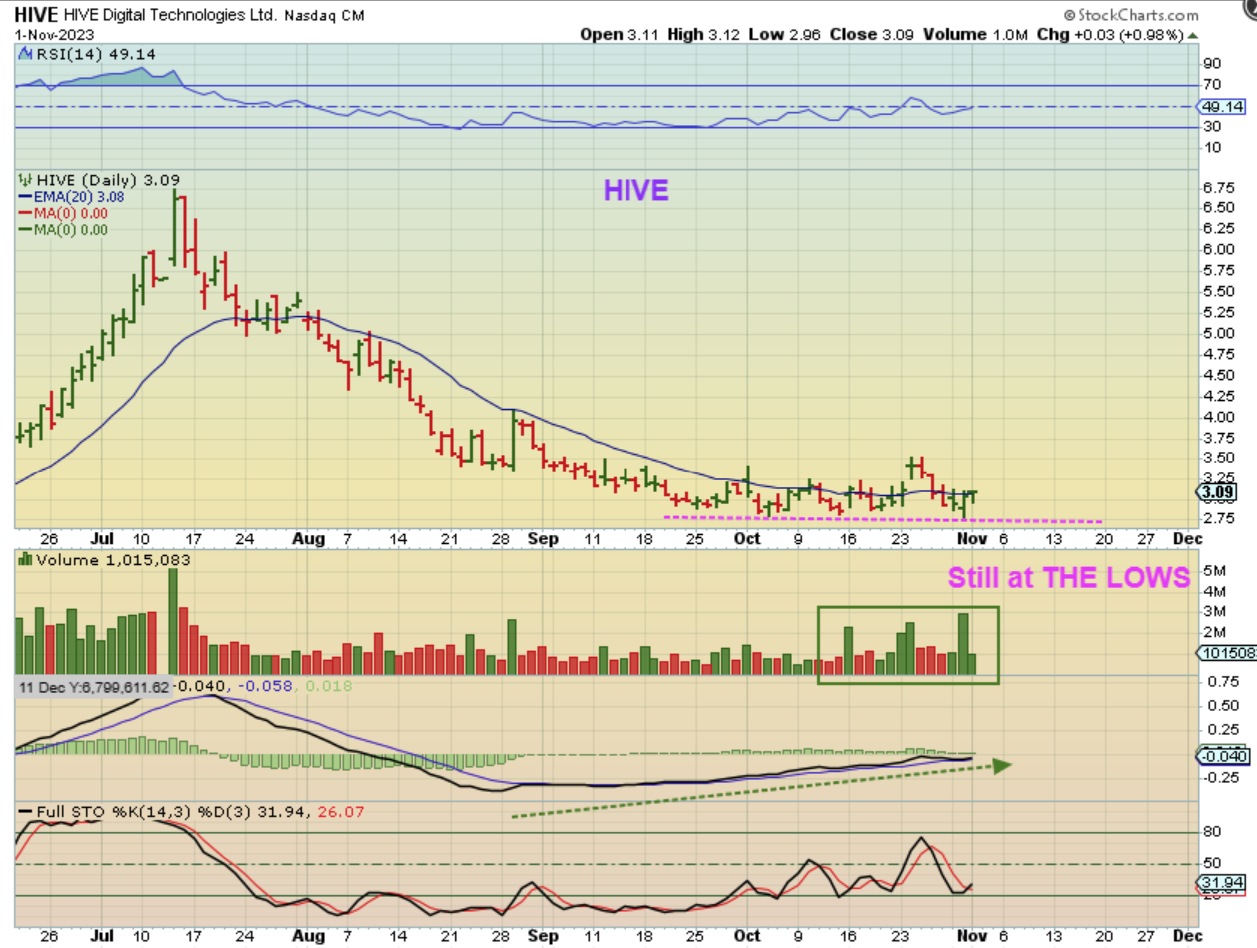
Task: Click the 31.94 stochastic value tag on axis
Action: coord(1222,883)
